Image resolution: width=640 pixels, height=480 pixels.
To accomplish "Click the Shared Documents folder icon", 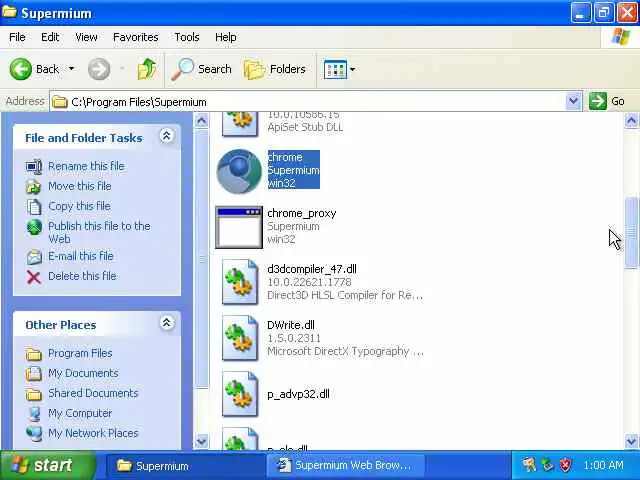I will pyautogui.click(x=34, y=394).
